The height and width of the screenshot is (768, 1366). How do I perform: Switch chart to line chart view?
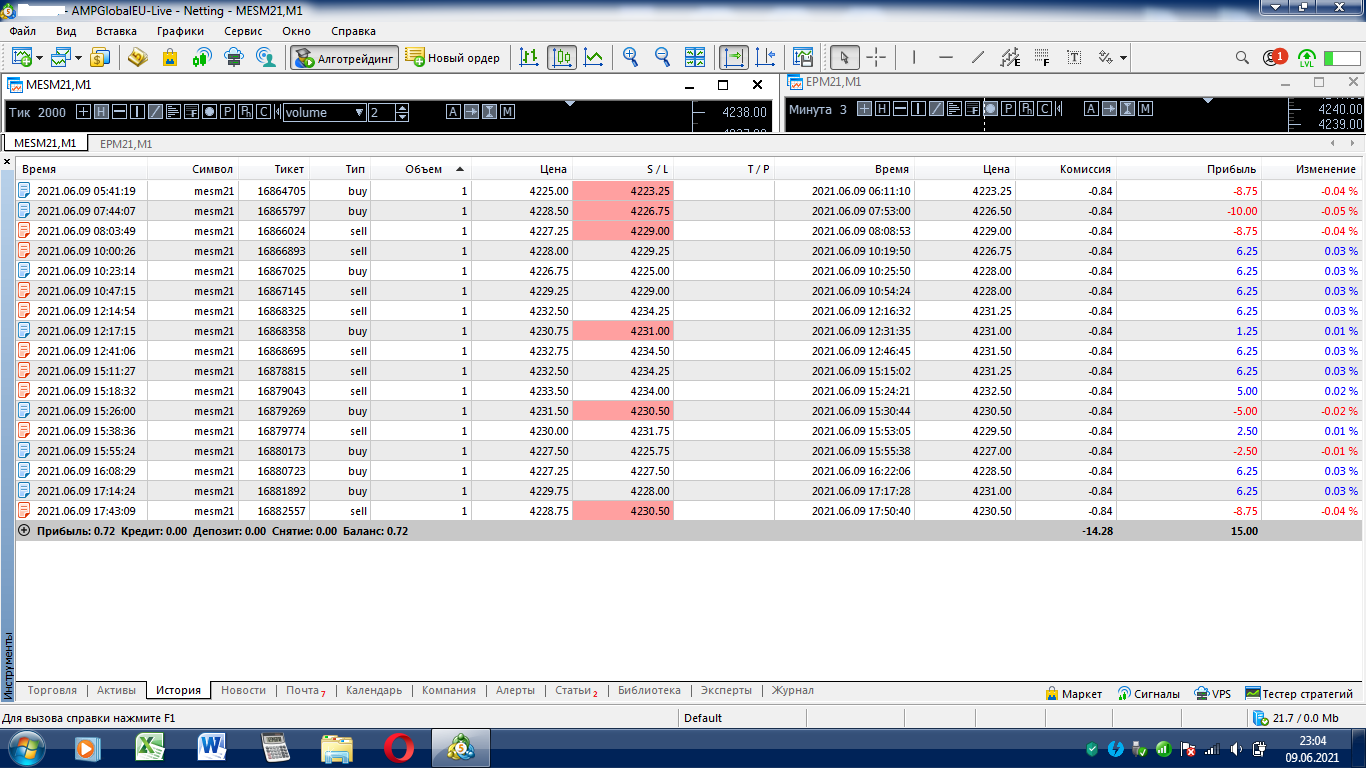[594, 57]
